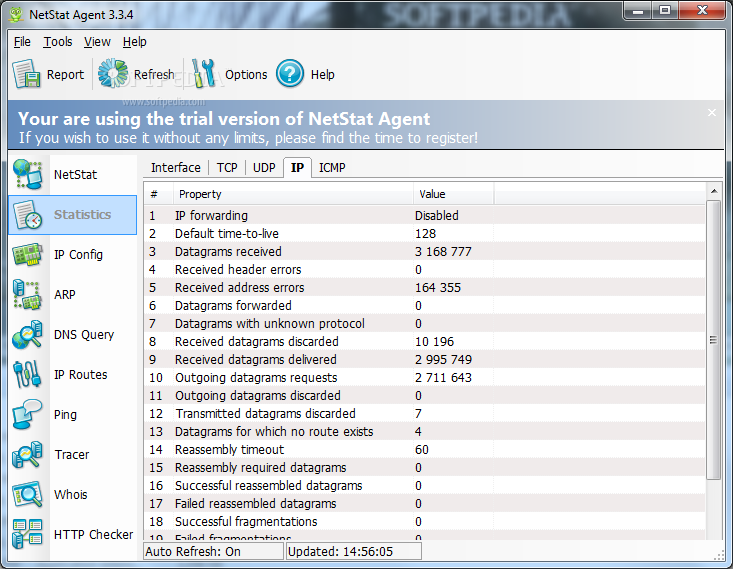The width and height of the screenshot is (733, 569).
Task: Click the Report toolbar label
Action: click(65, 74)
